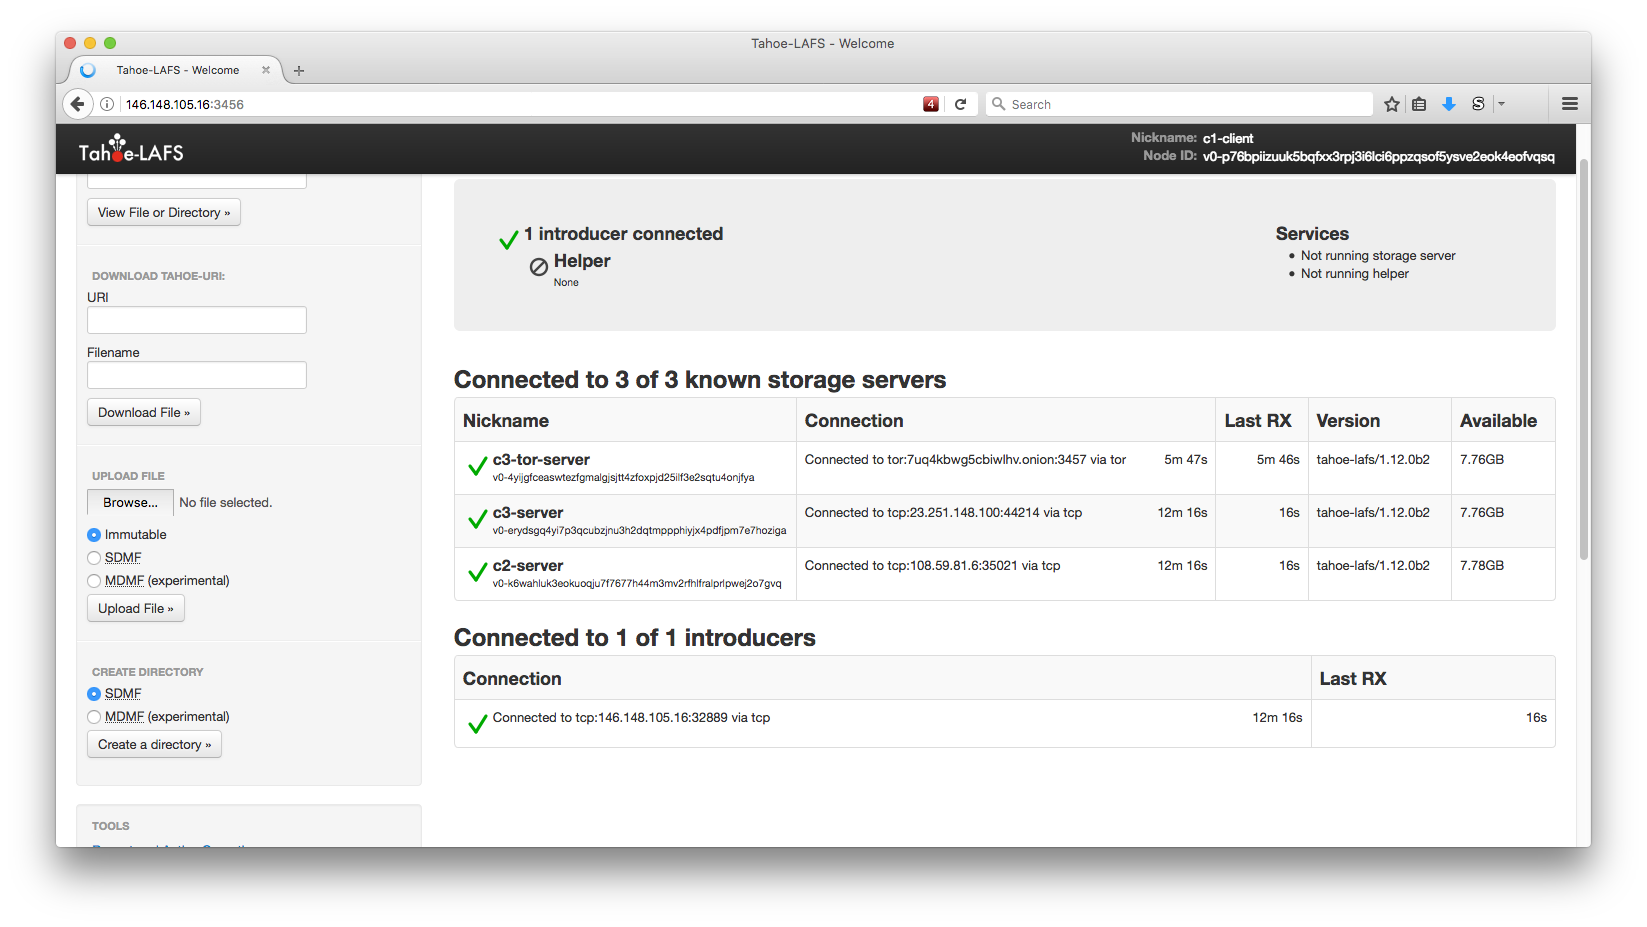
Task: Click the tcp:23.251.148.100:44214 connection text
Action: [x=943, y=513]
